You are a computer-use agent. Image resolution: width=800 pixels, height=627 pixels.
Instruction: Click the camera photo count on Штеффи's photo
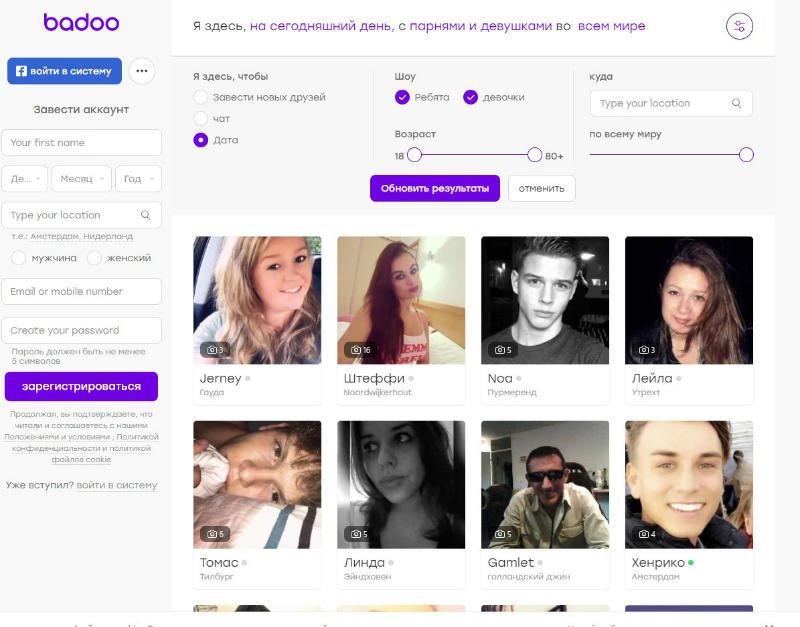[360, 350]
